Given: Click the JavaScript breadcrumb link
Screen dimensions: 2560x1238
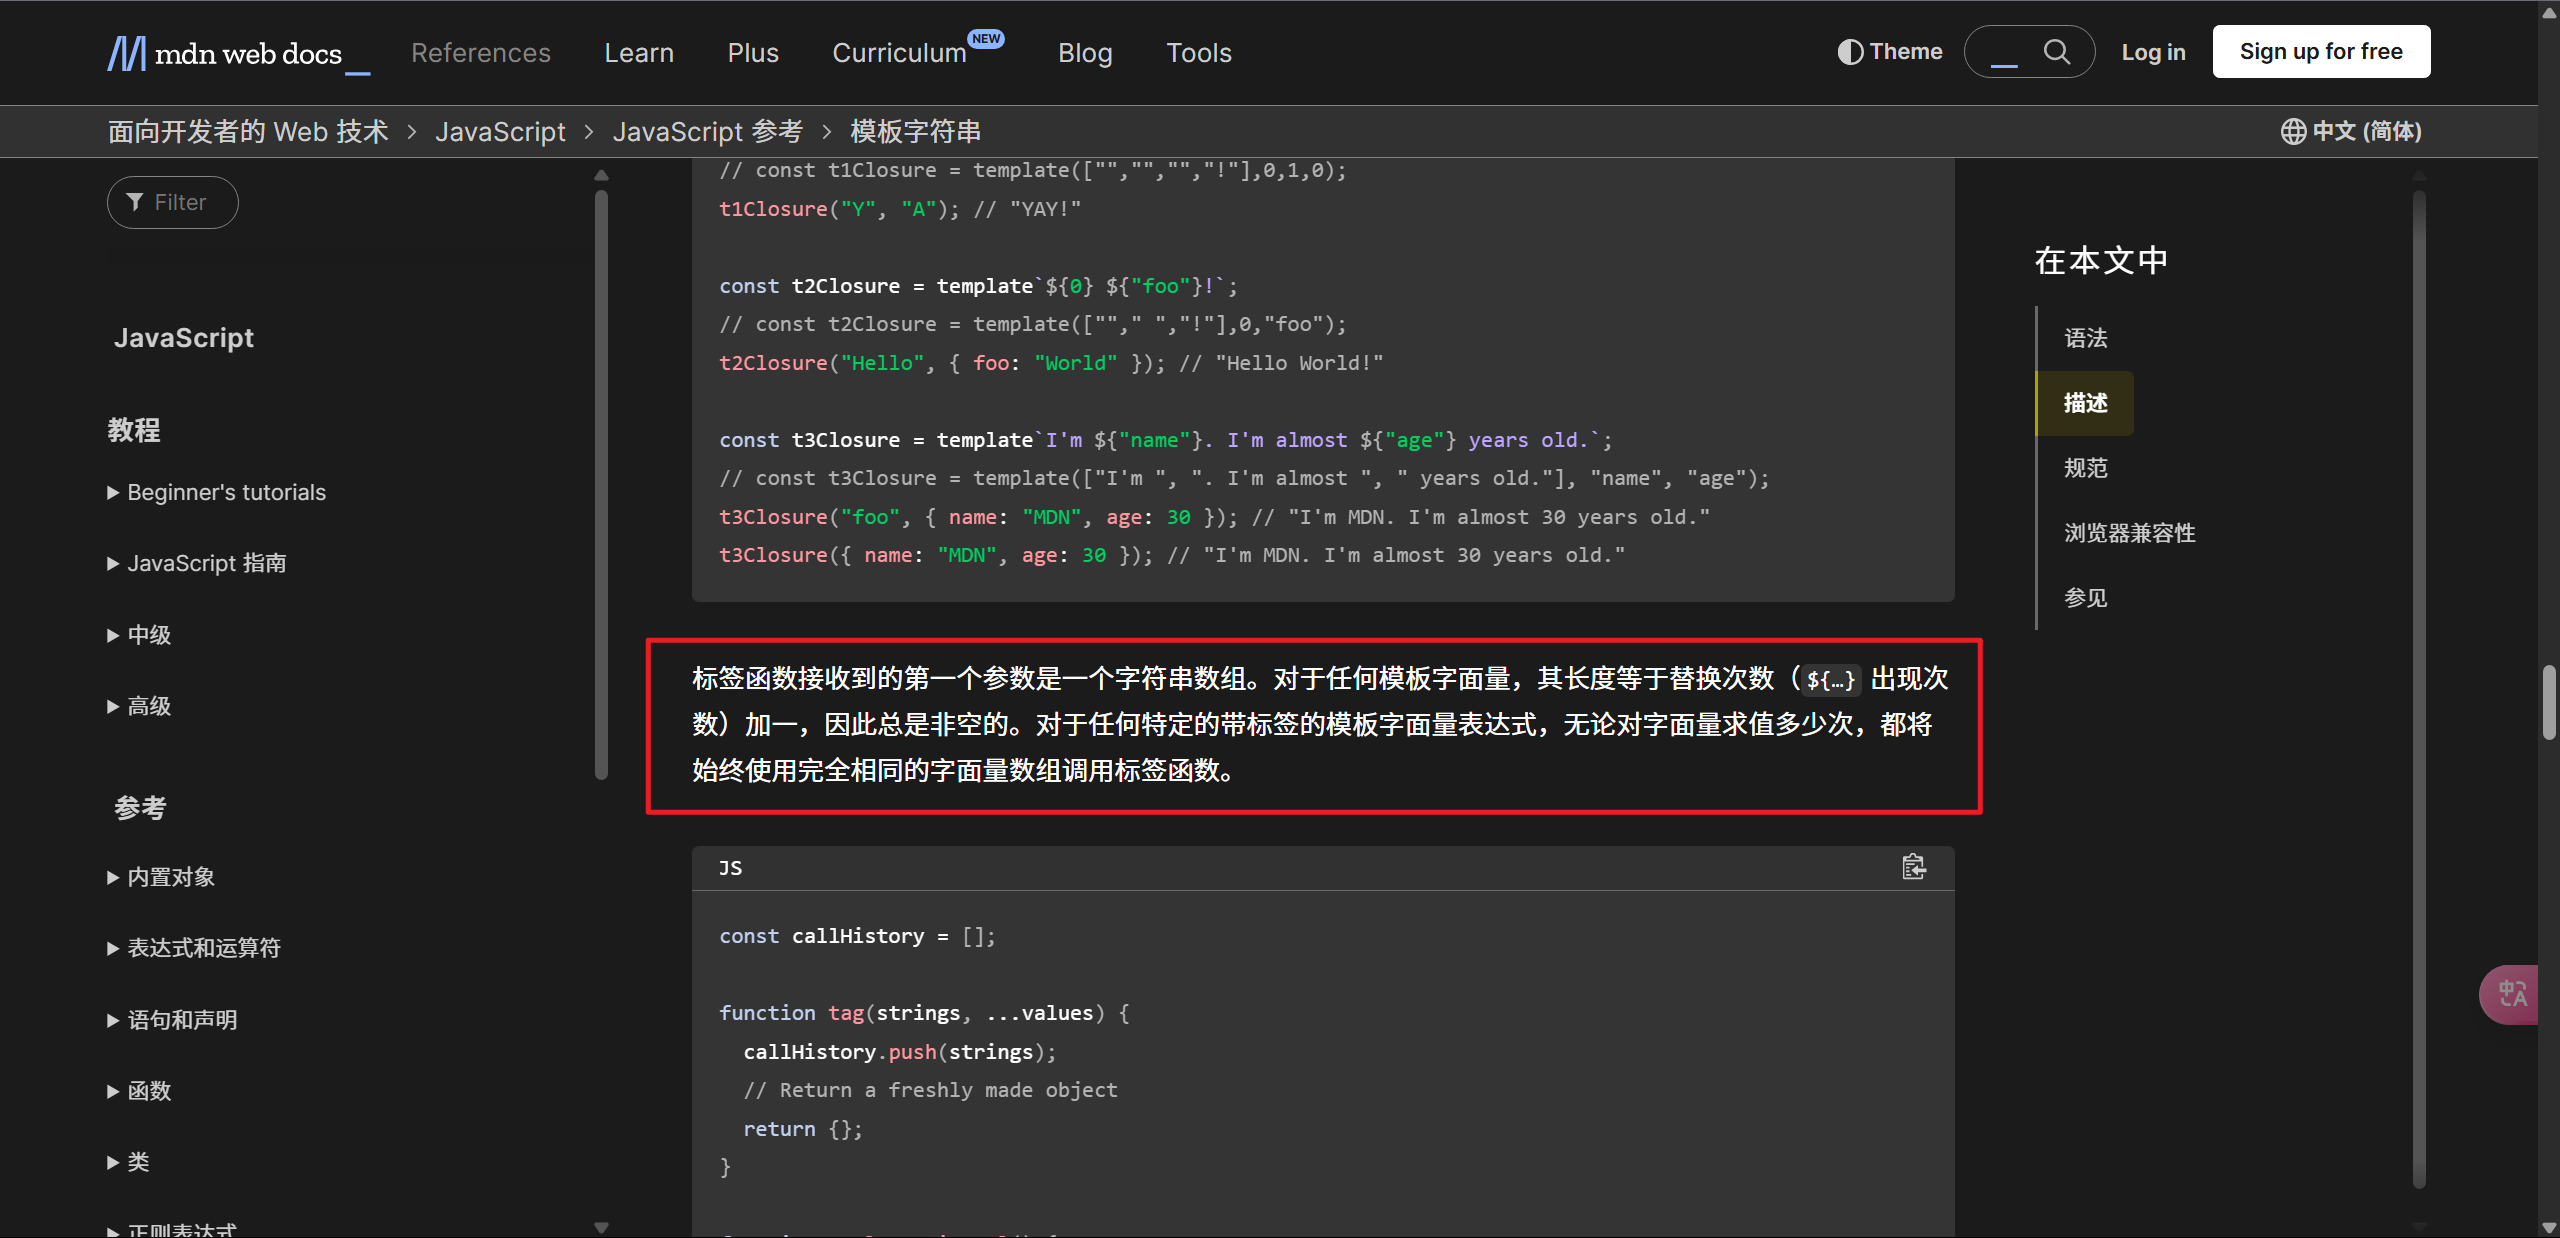Looking at the screenshot, I should (500, 131).
